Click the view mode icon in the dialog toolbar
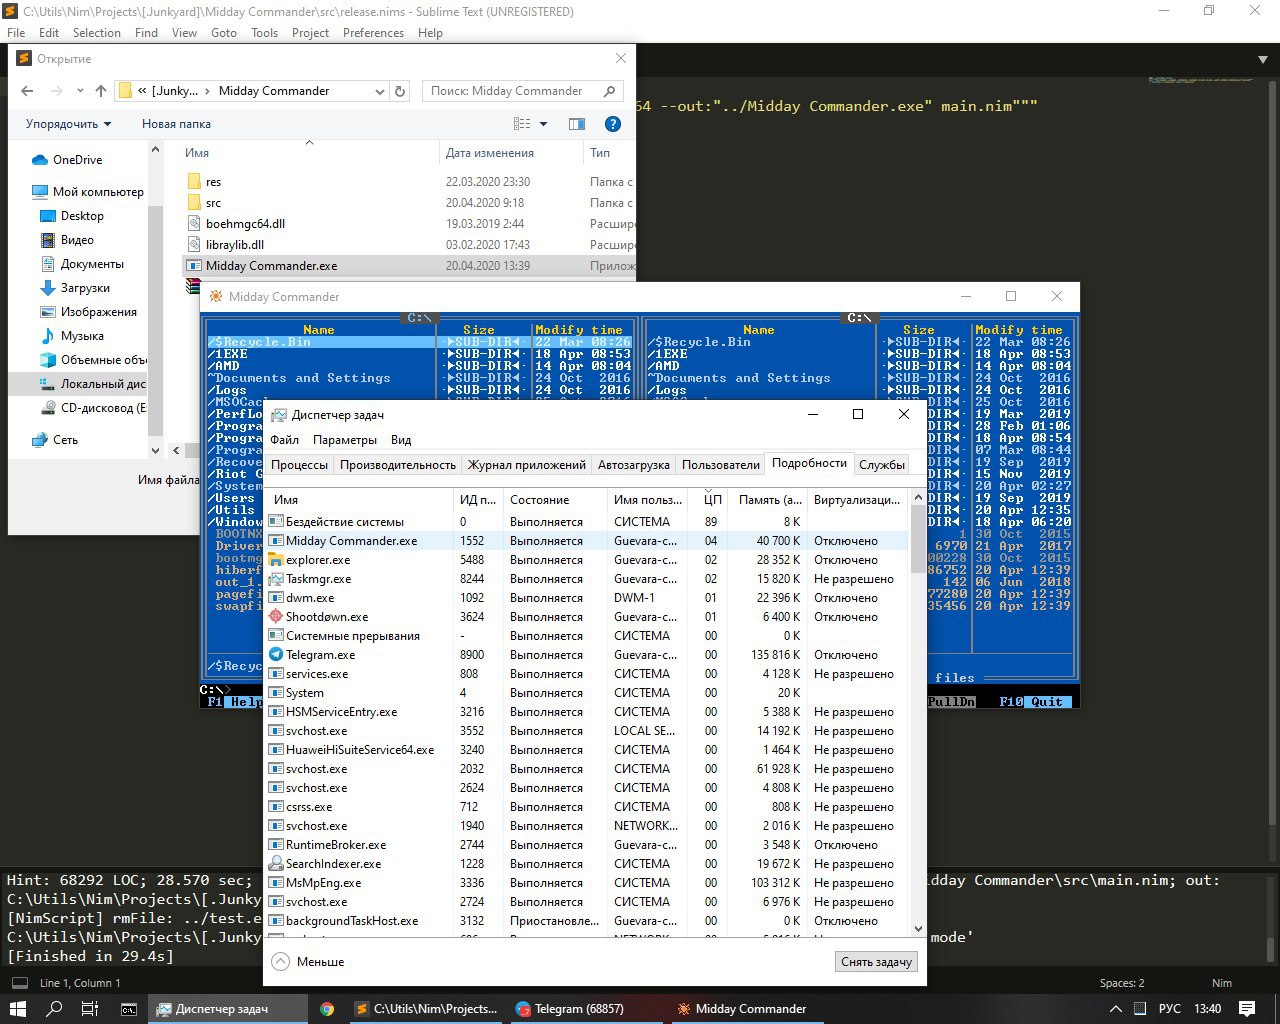1280x1024 pixels. pyautogui.click(x=522, y=124)
